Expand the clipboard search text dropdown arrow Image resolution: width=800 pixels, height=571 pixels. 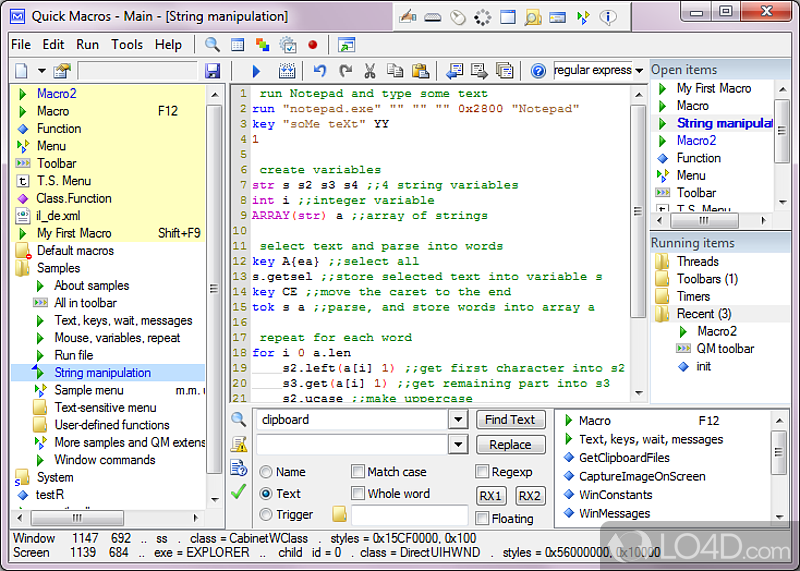[x=458, y=420]
